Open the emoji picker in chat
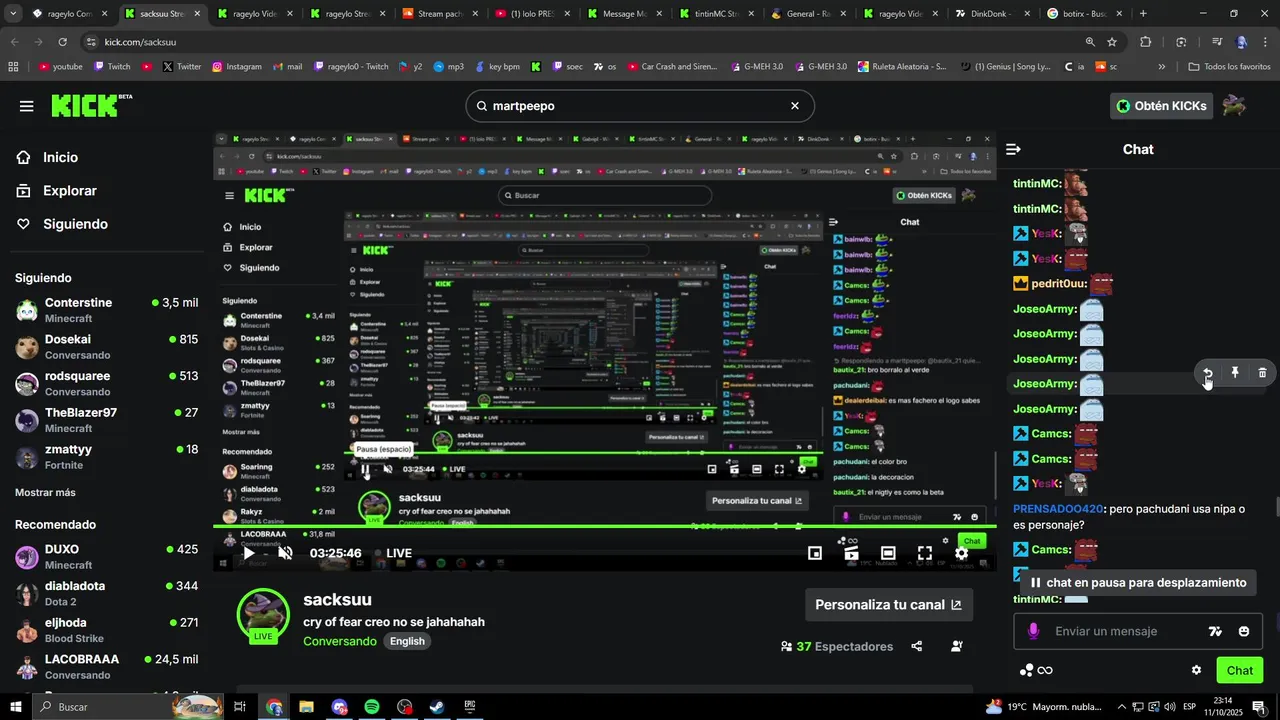 pos(1244,631)
